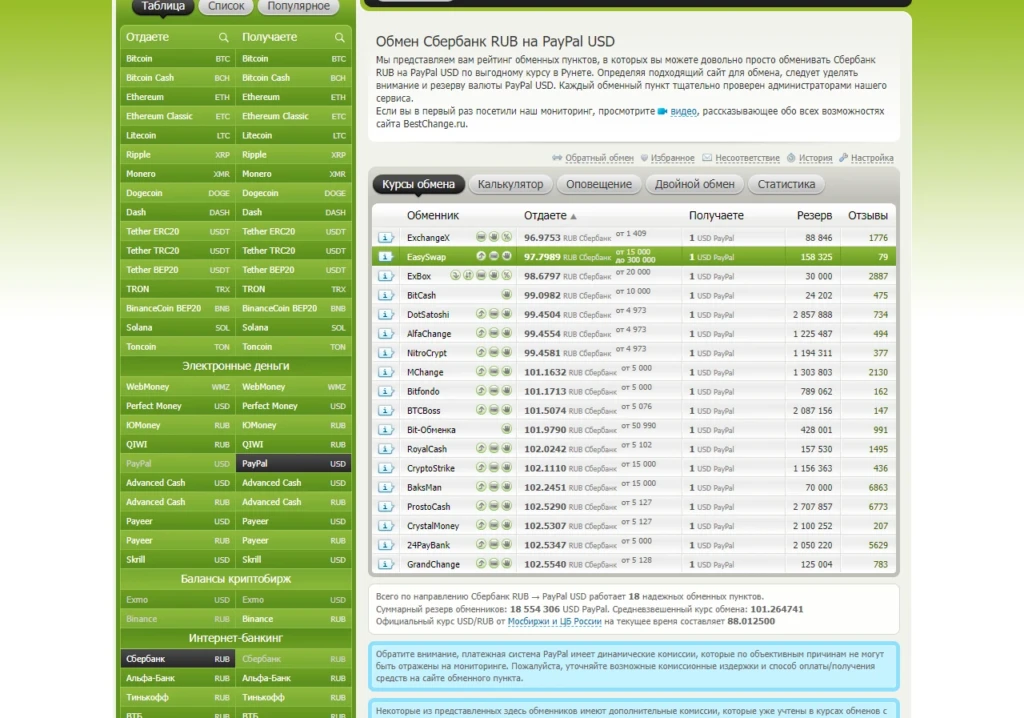The image size is (1024, 718).
Task: Open info icon for Bit-Обменка row
Action: [385, 430]
